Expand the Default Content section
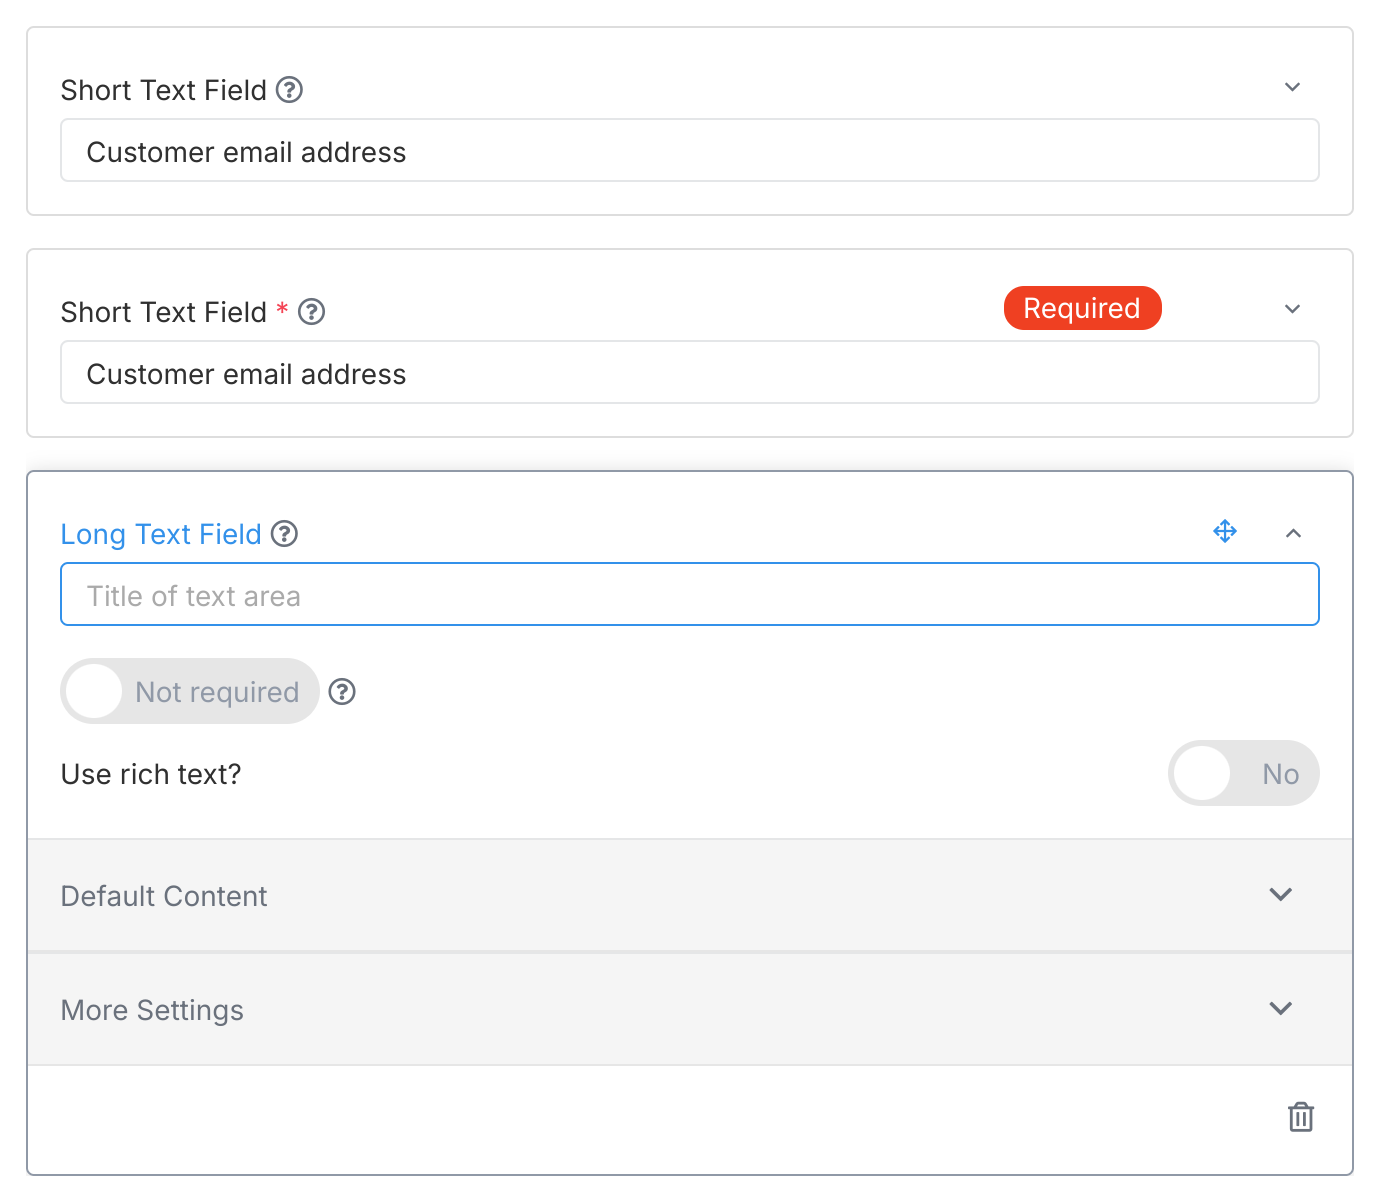 point(1280,895)
